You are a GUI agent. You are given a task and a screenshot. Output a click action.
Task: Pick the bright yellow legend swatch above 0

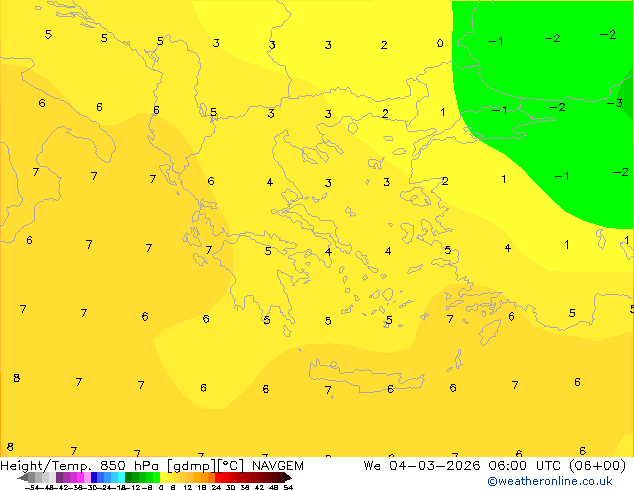coord(163,477)
